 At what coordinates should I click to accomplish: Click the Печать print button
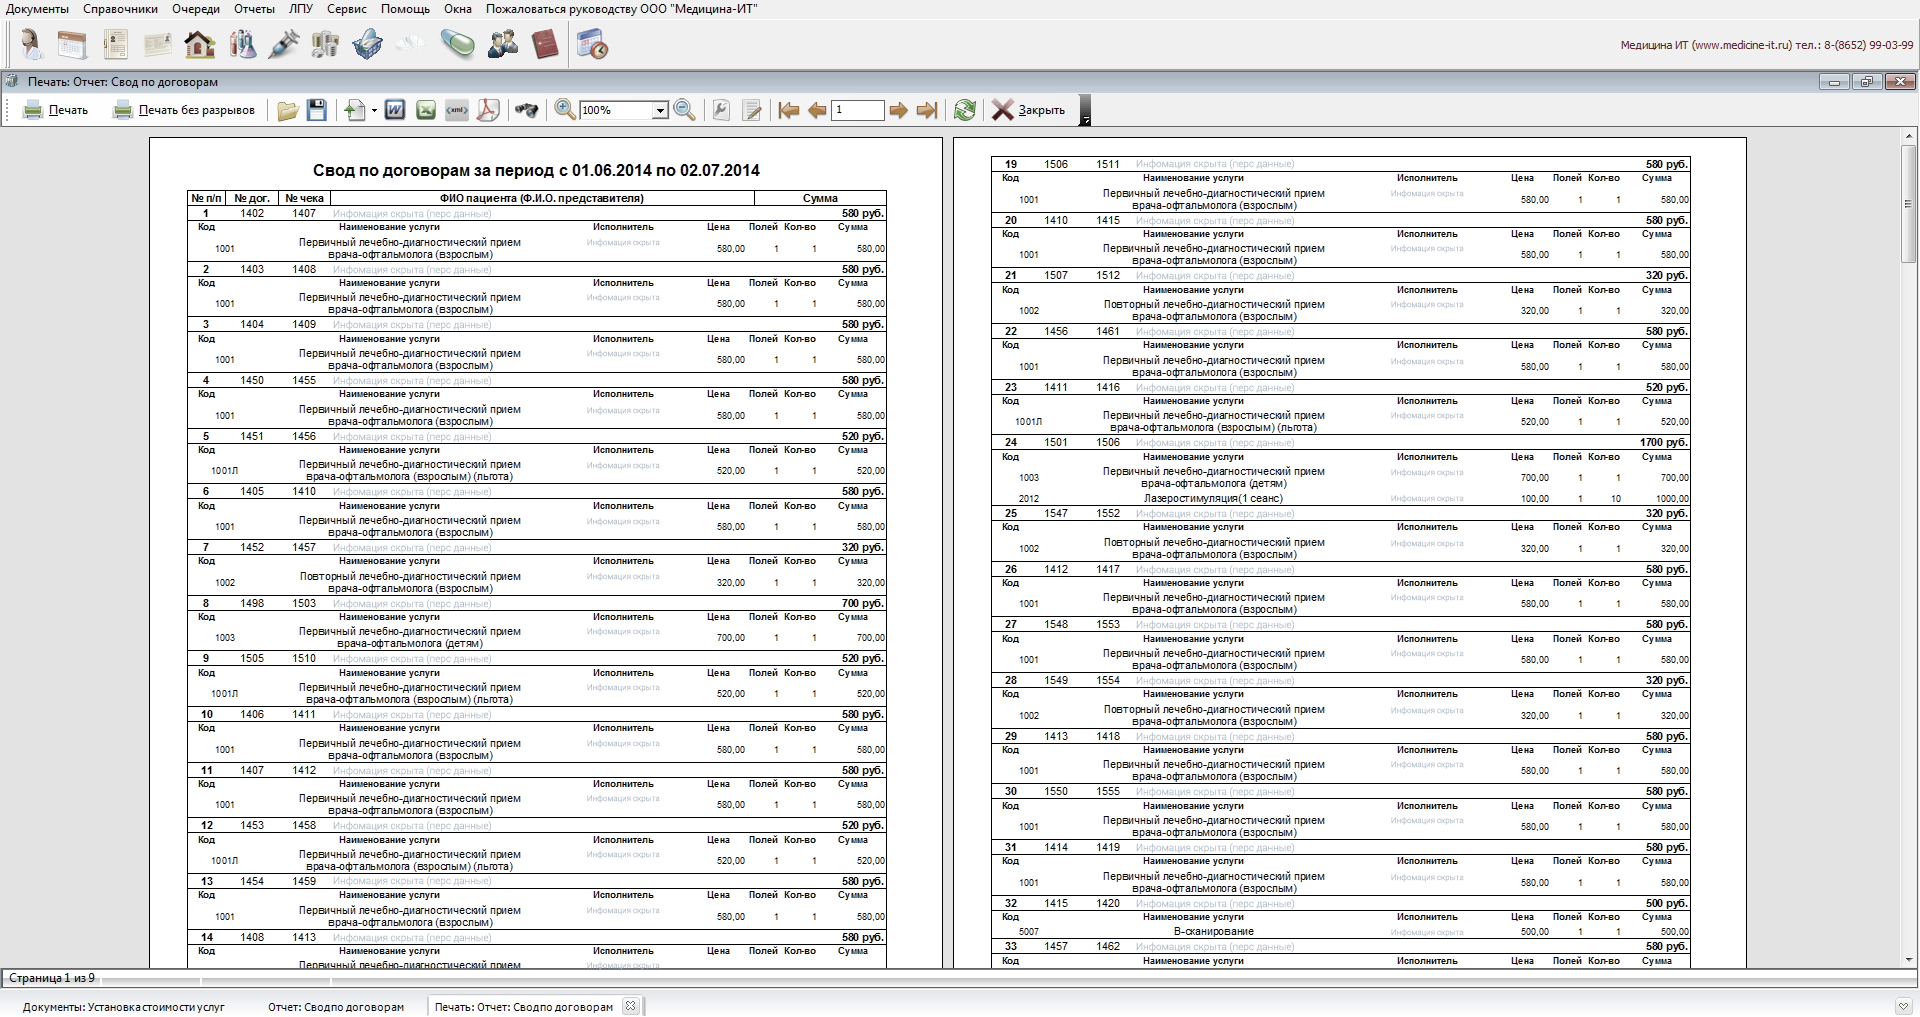point(56,110)
